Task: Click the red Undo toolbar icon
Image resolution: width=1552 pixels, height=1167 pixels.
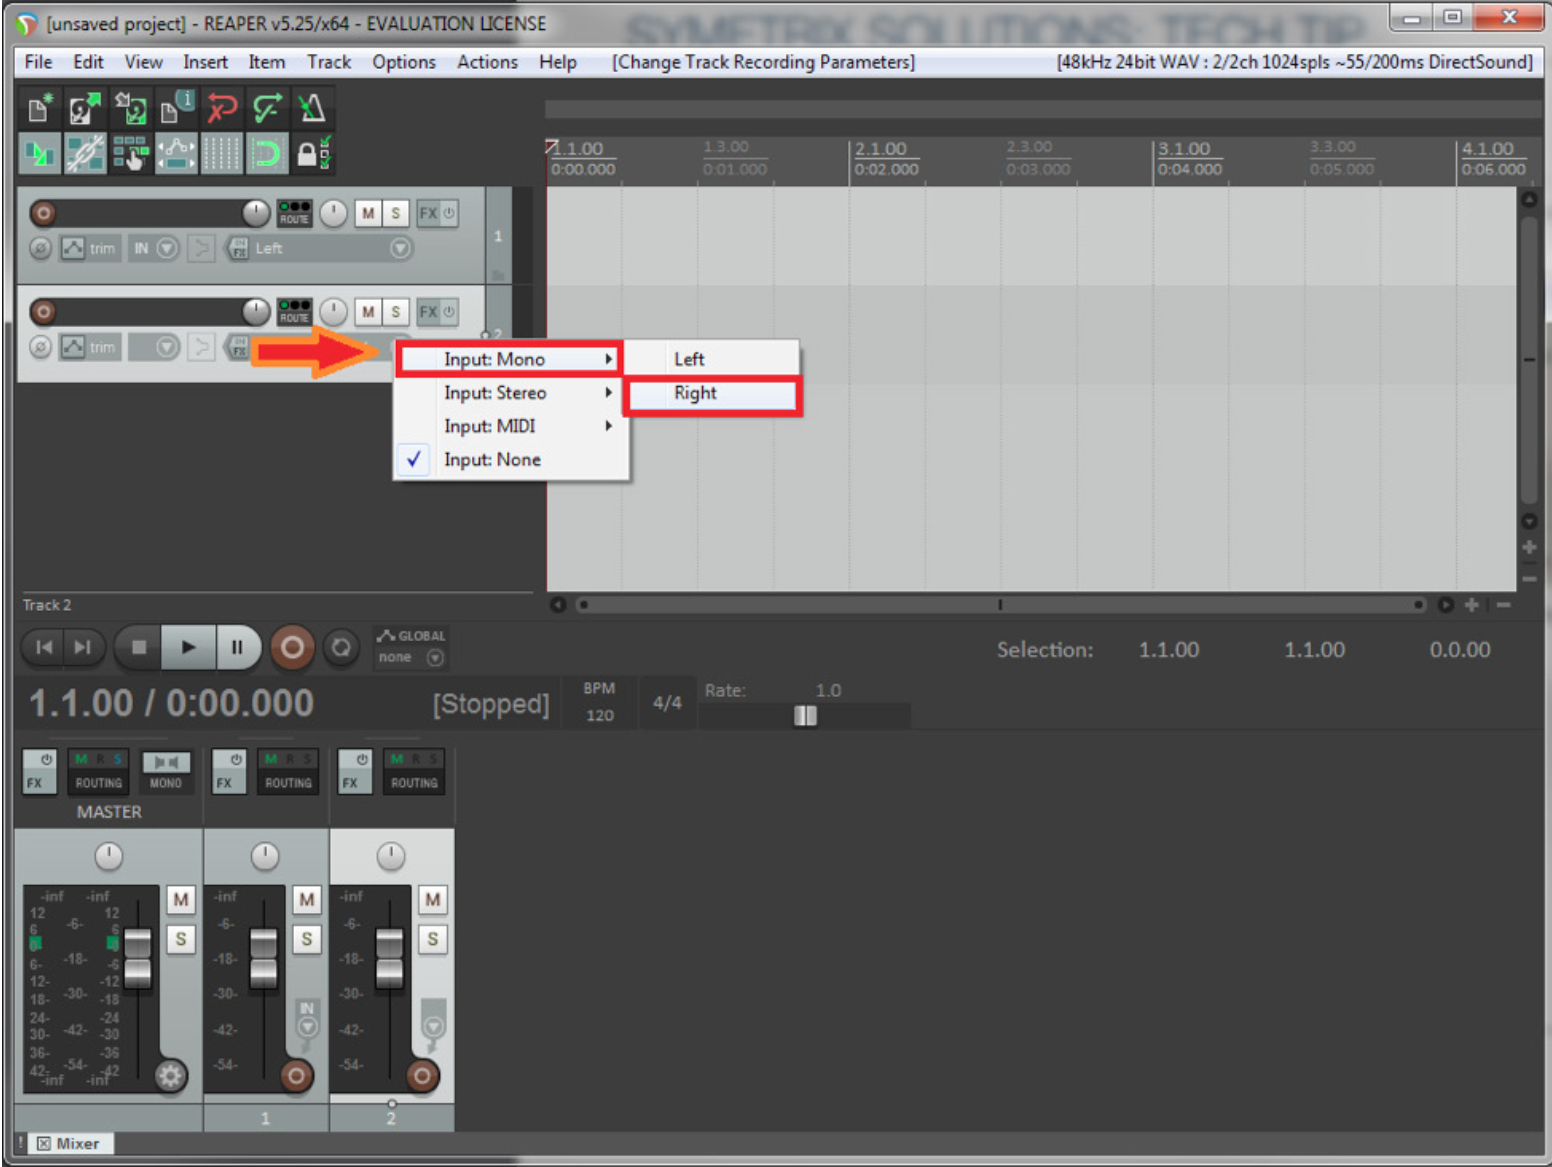Action: pos(222,108)
